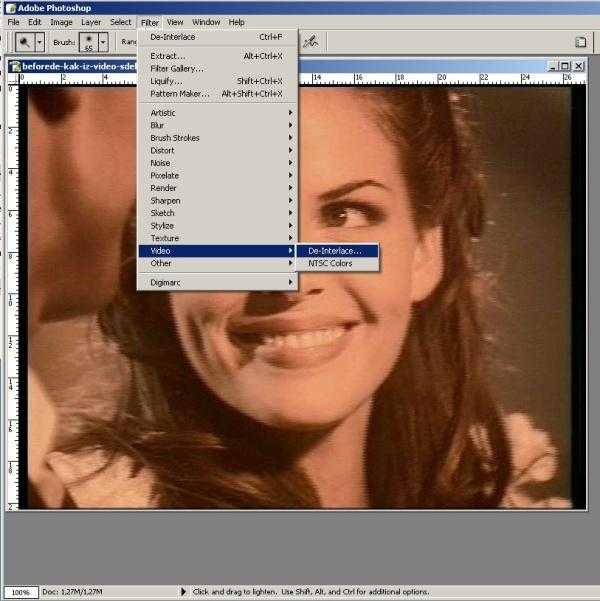The width and height of the screenshot is (600, 601).
Task: Expand the Blur filter submenu
Action: click(217, 125)
